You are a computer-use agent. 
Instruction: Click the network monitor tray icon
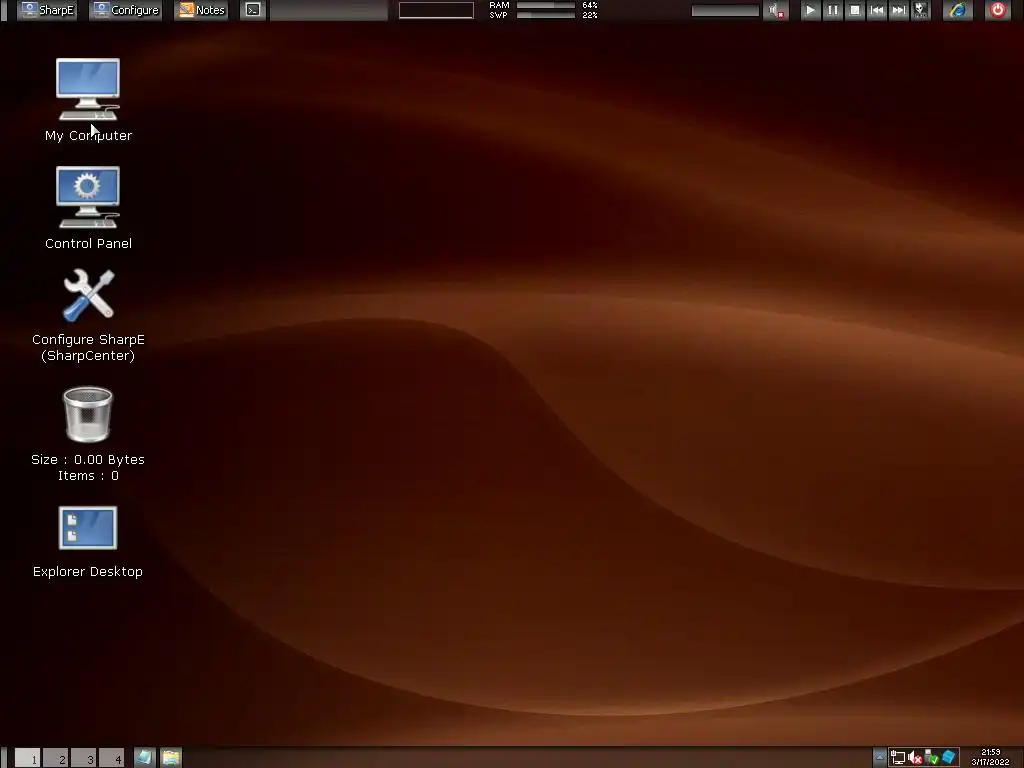click(898, 758)
